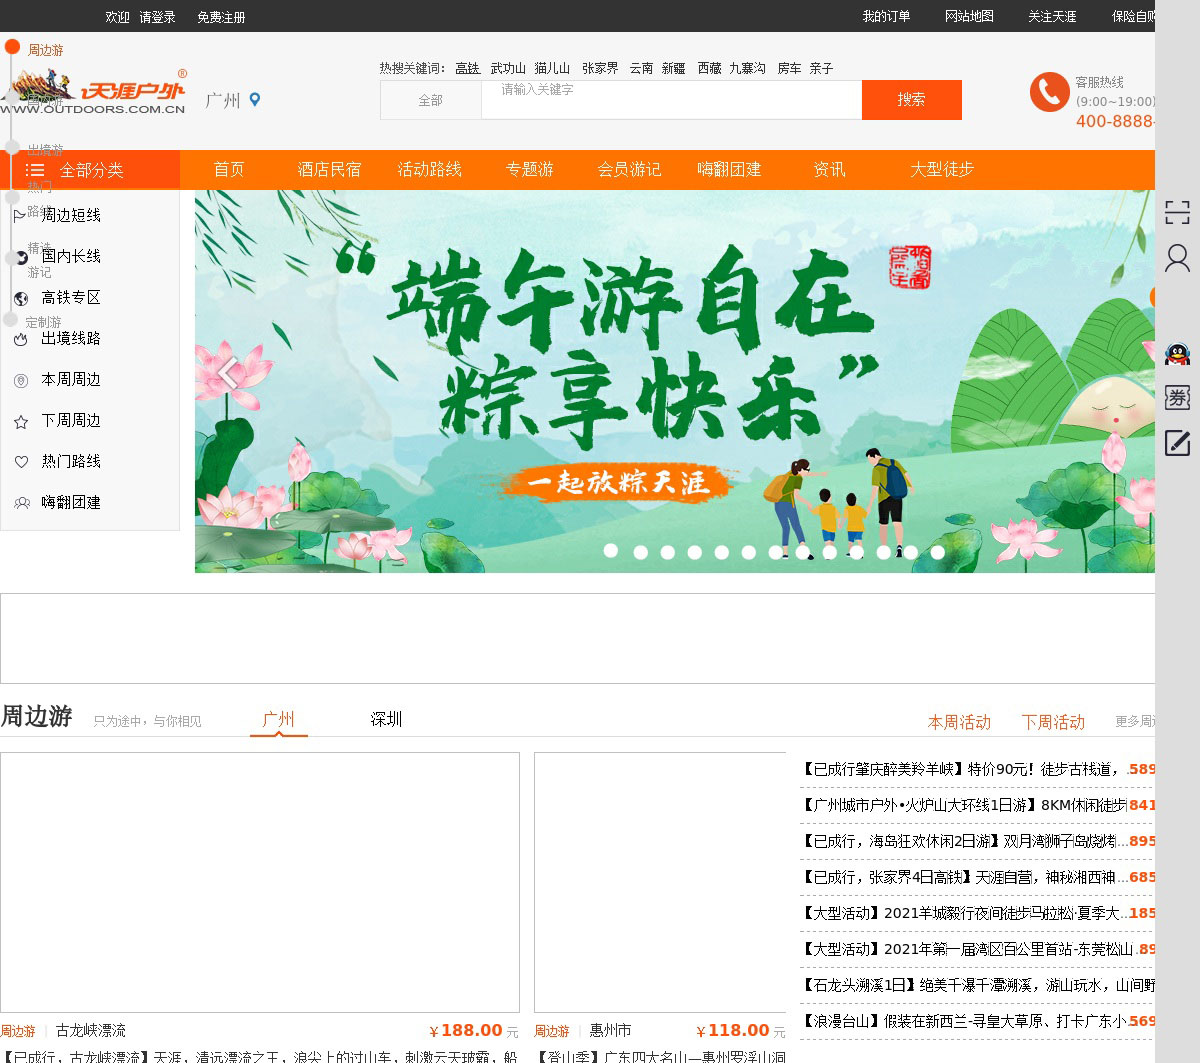This screenshot has width=1200, height=1063.
Task: Open 资讯 in the navigation bar
Action: click(x=830, y=170)
